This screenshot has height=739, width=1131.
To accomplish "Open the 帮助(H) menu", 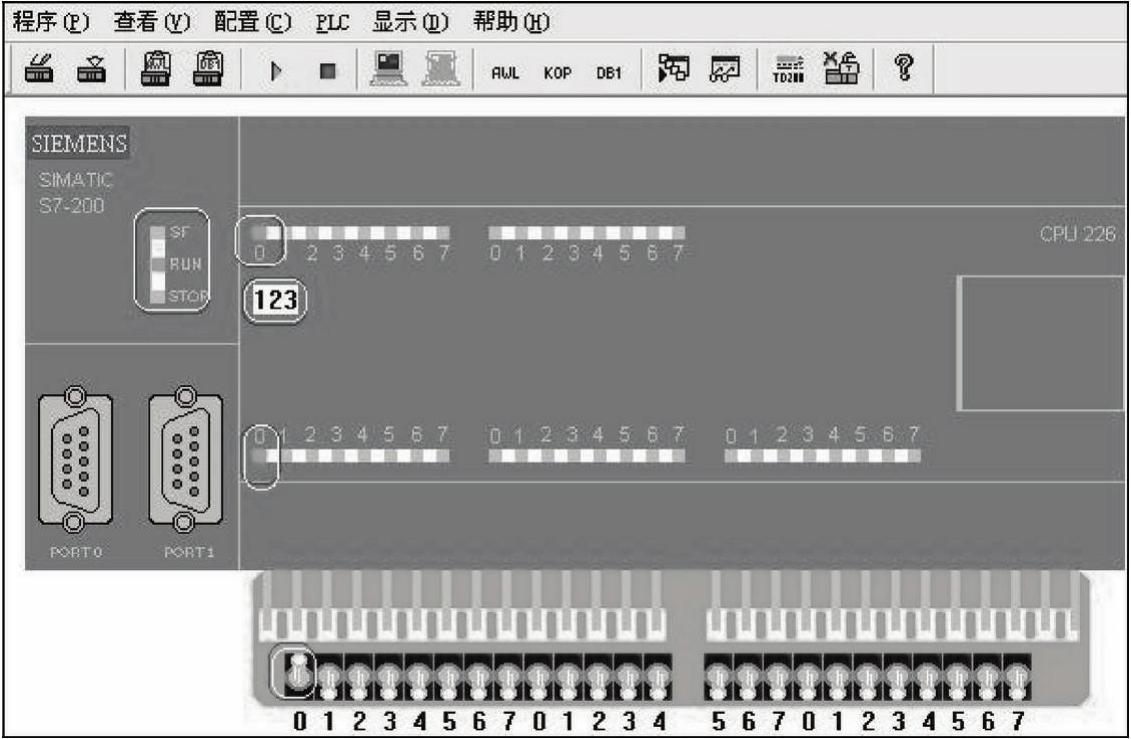I will tap(511, 22).
